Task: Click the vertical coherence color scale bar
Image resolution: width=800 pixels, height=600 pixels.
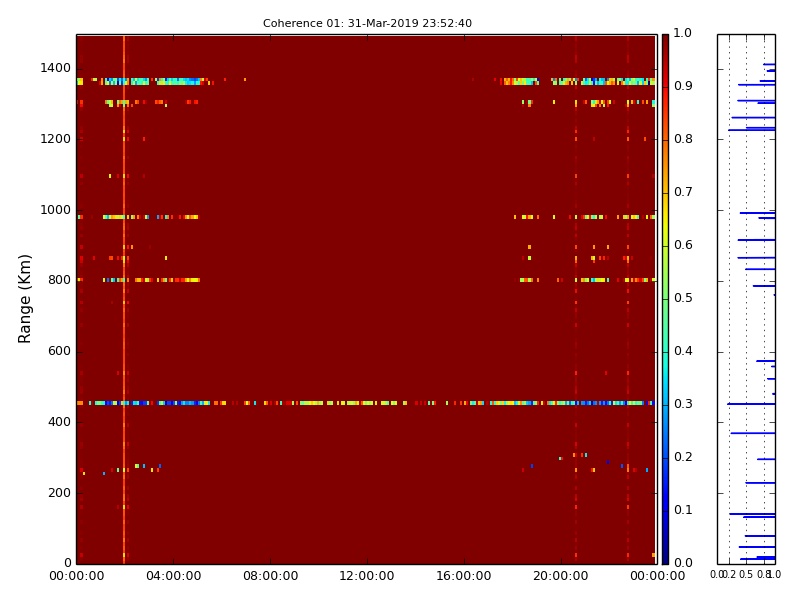Action: pos(665,299)
